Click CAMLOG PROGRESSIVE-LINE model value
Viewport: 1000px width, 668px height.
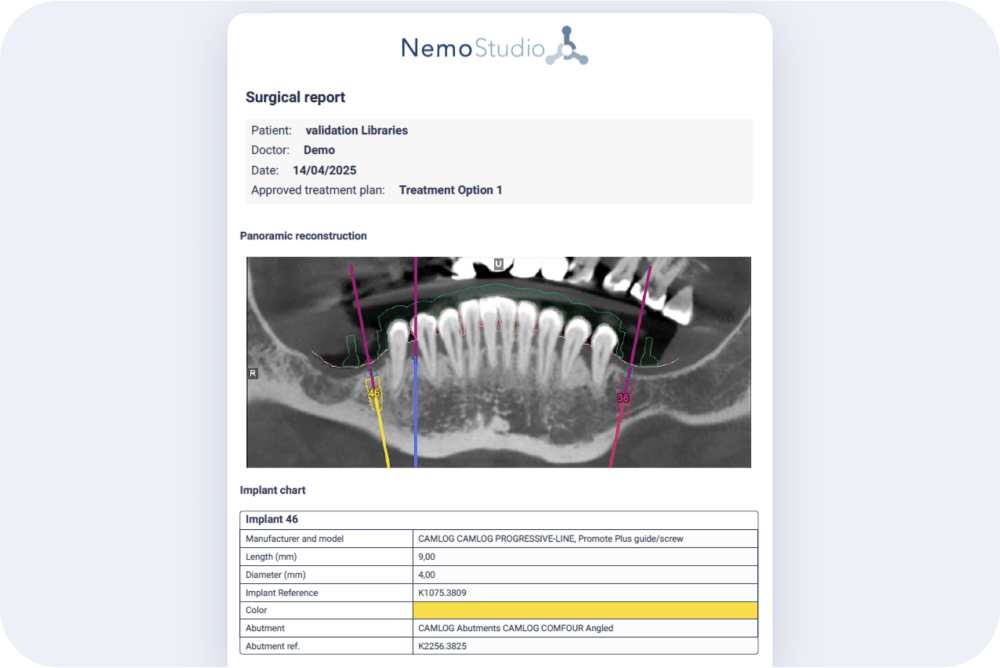tap(550, 538)
